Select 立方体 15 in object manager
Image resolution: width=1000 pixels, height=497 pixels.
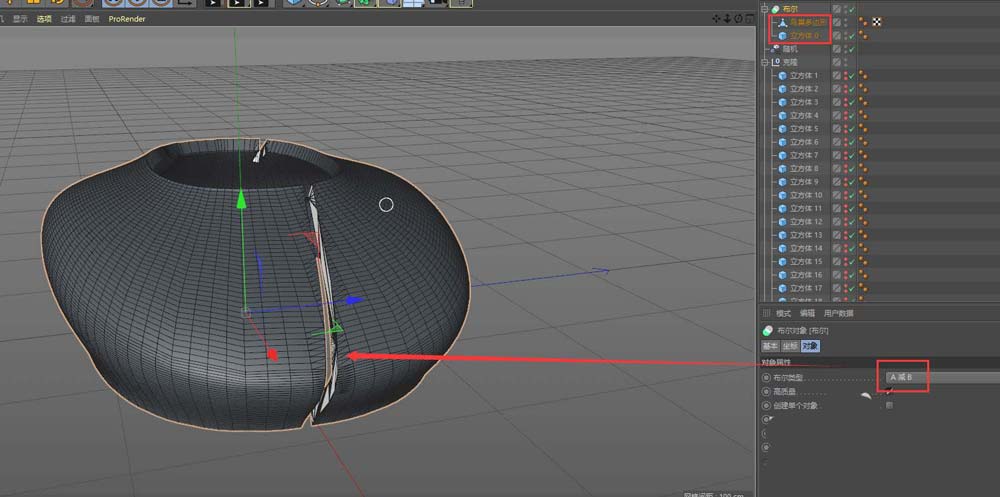point(806,262)
